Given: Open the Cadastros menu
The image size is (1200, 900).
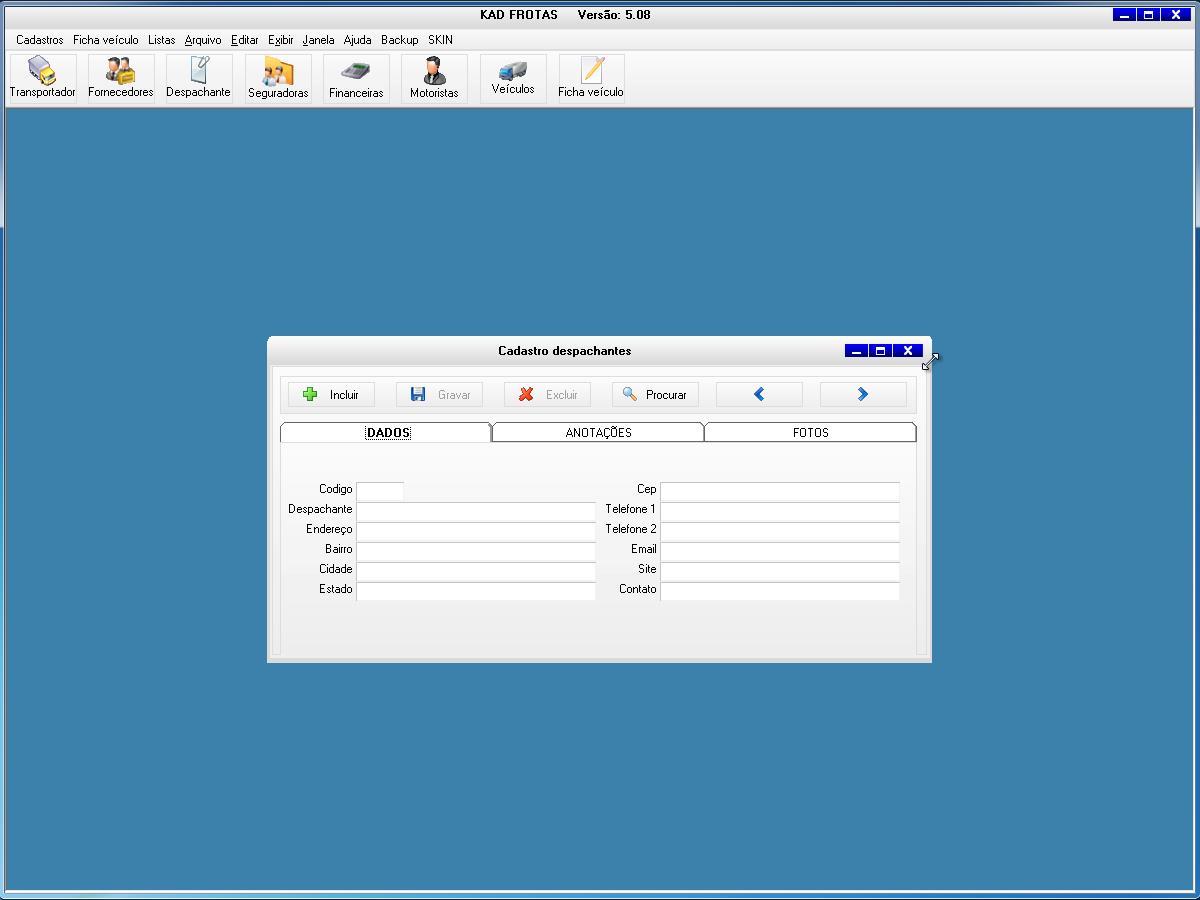Looking at the screenshot, I should click(x=40, y=40).
